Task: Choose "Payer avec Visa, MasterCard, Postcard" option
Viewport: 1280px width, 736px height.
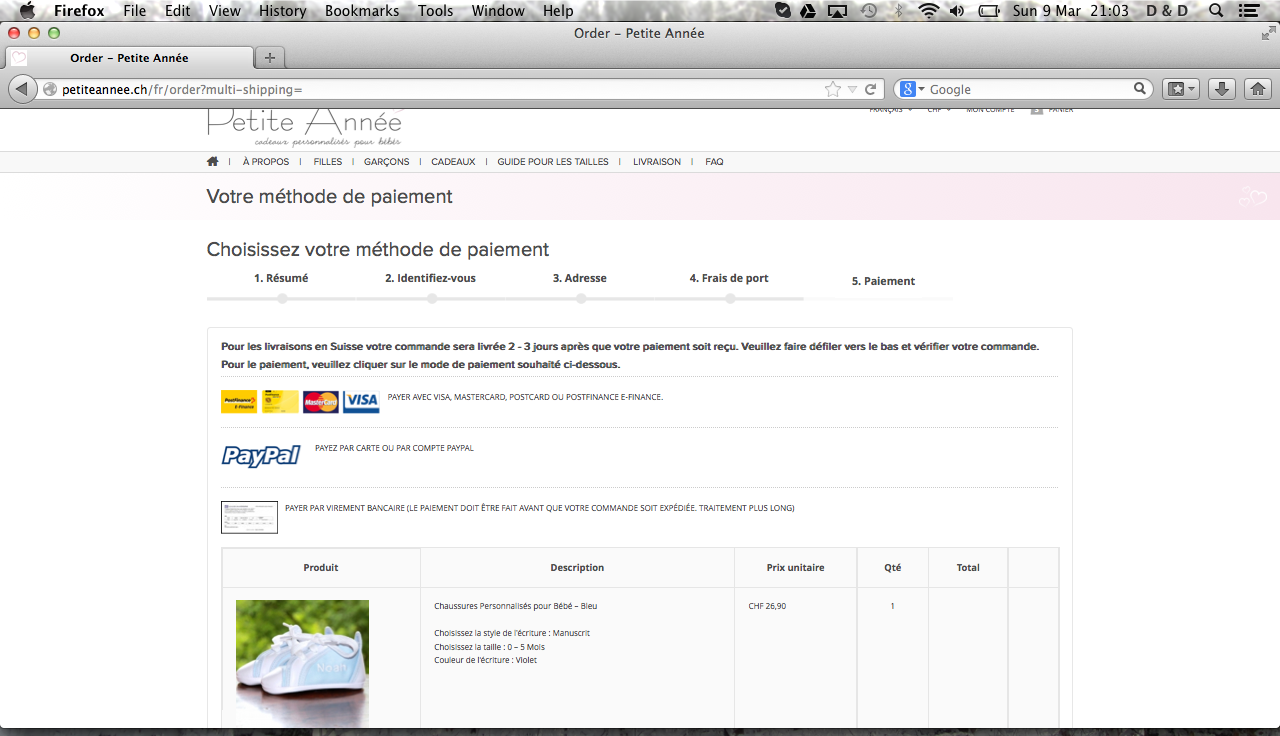Action: click(525, 397)
